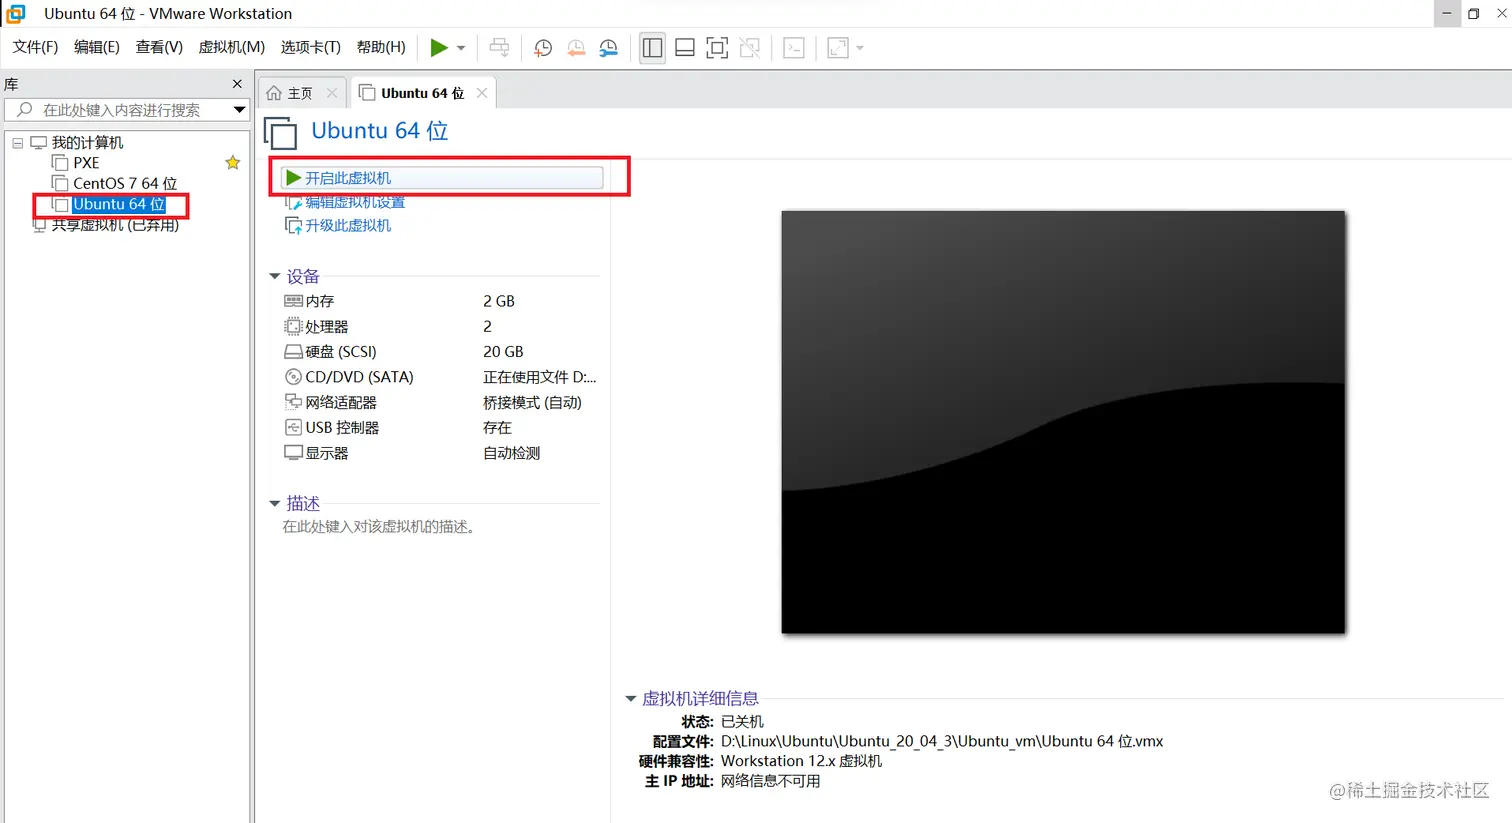The height and width of the screenshot is (823, 1512).
Task: Open the snapshot manager icon
Action: 609,47
